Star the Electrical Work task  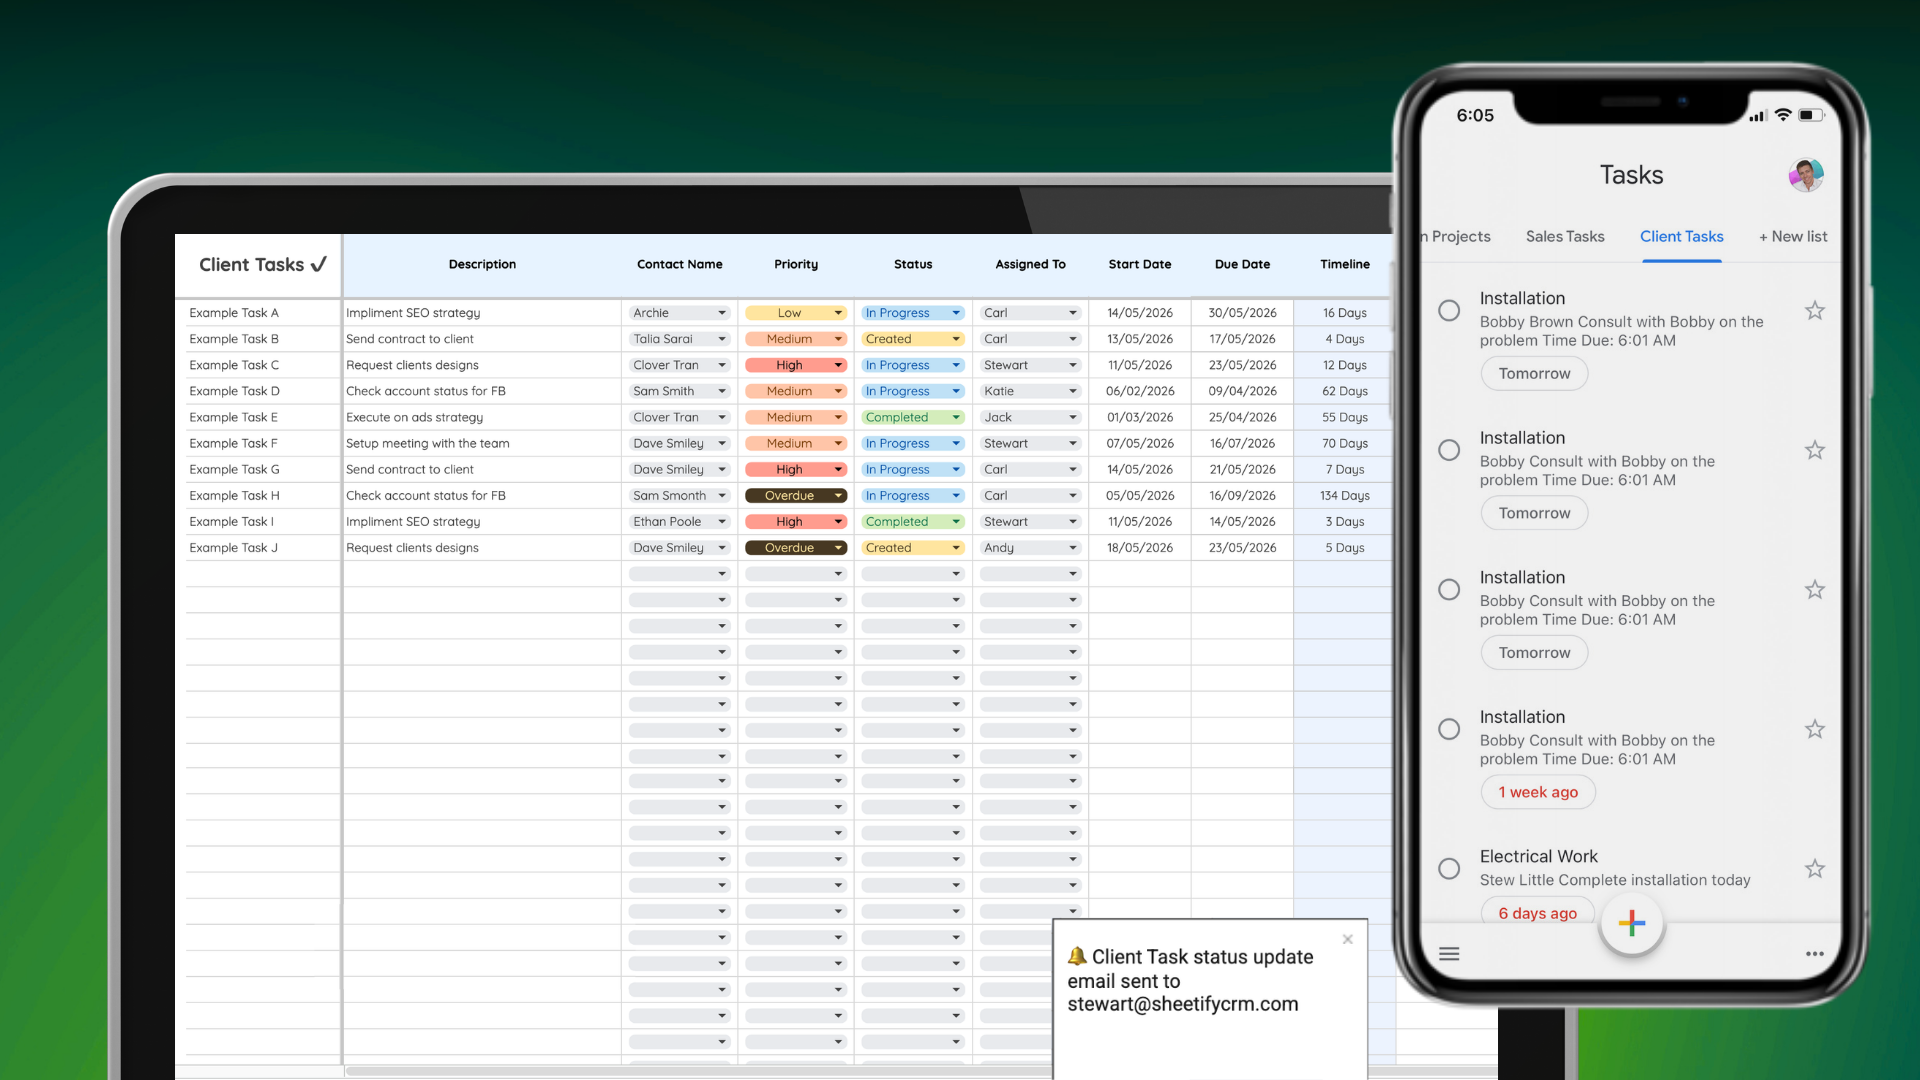(x=1814, y=869)
